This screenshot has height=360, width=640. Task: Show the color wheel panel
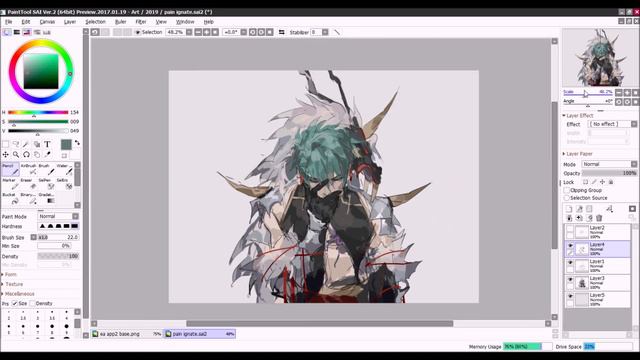tap(7, 32)
